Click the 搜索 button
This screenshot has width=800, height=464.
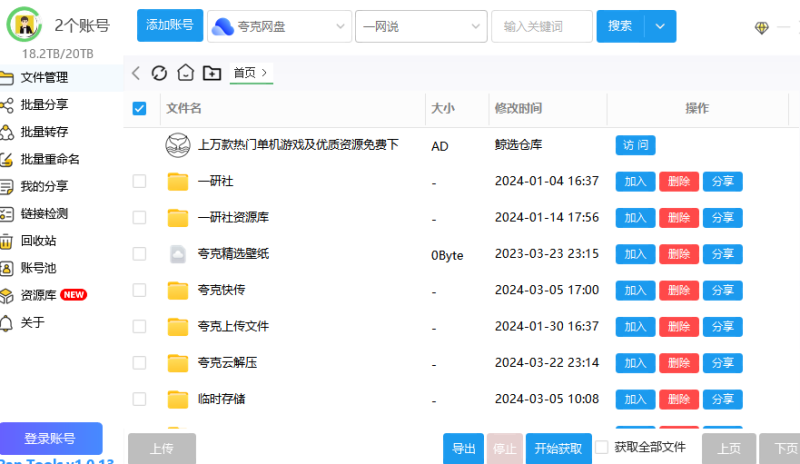coord(620,26)
